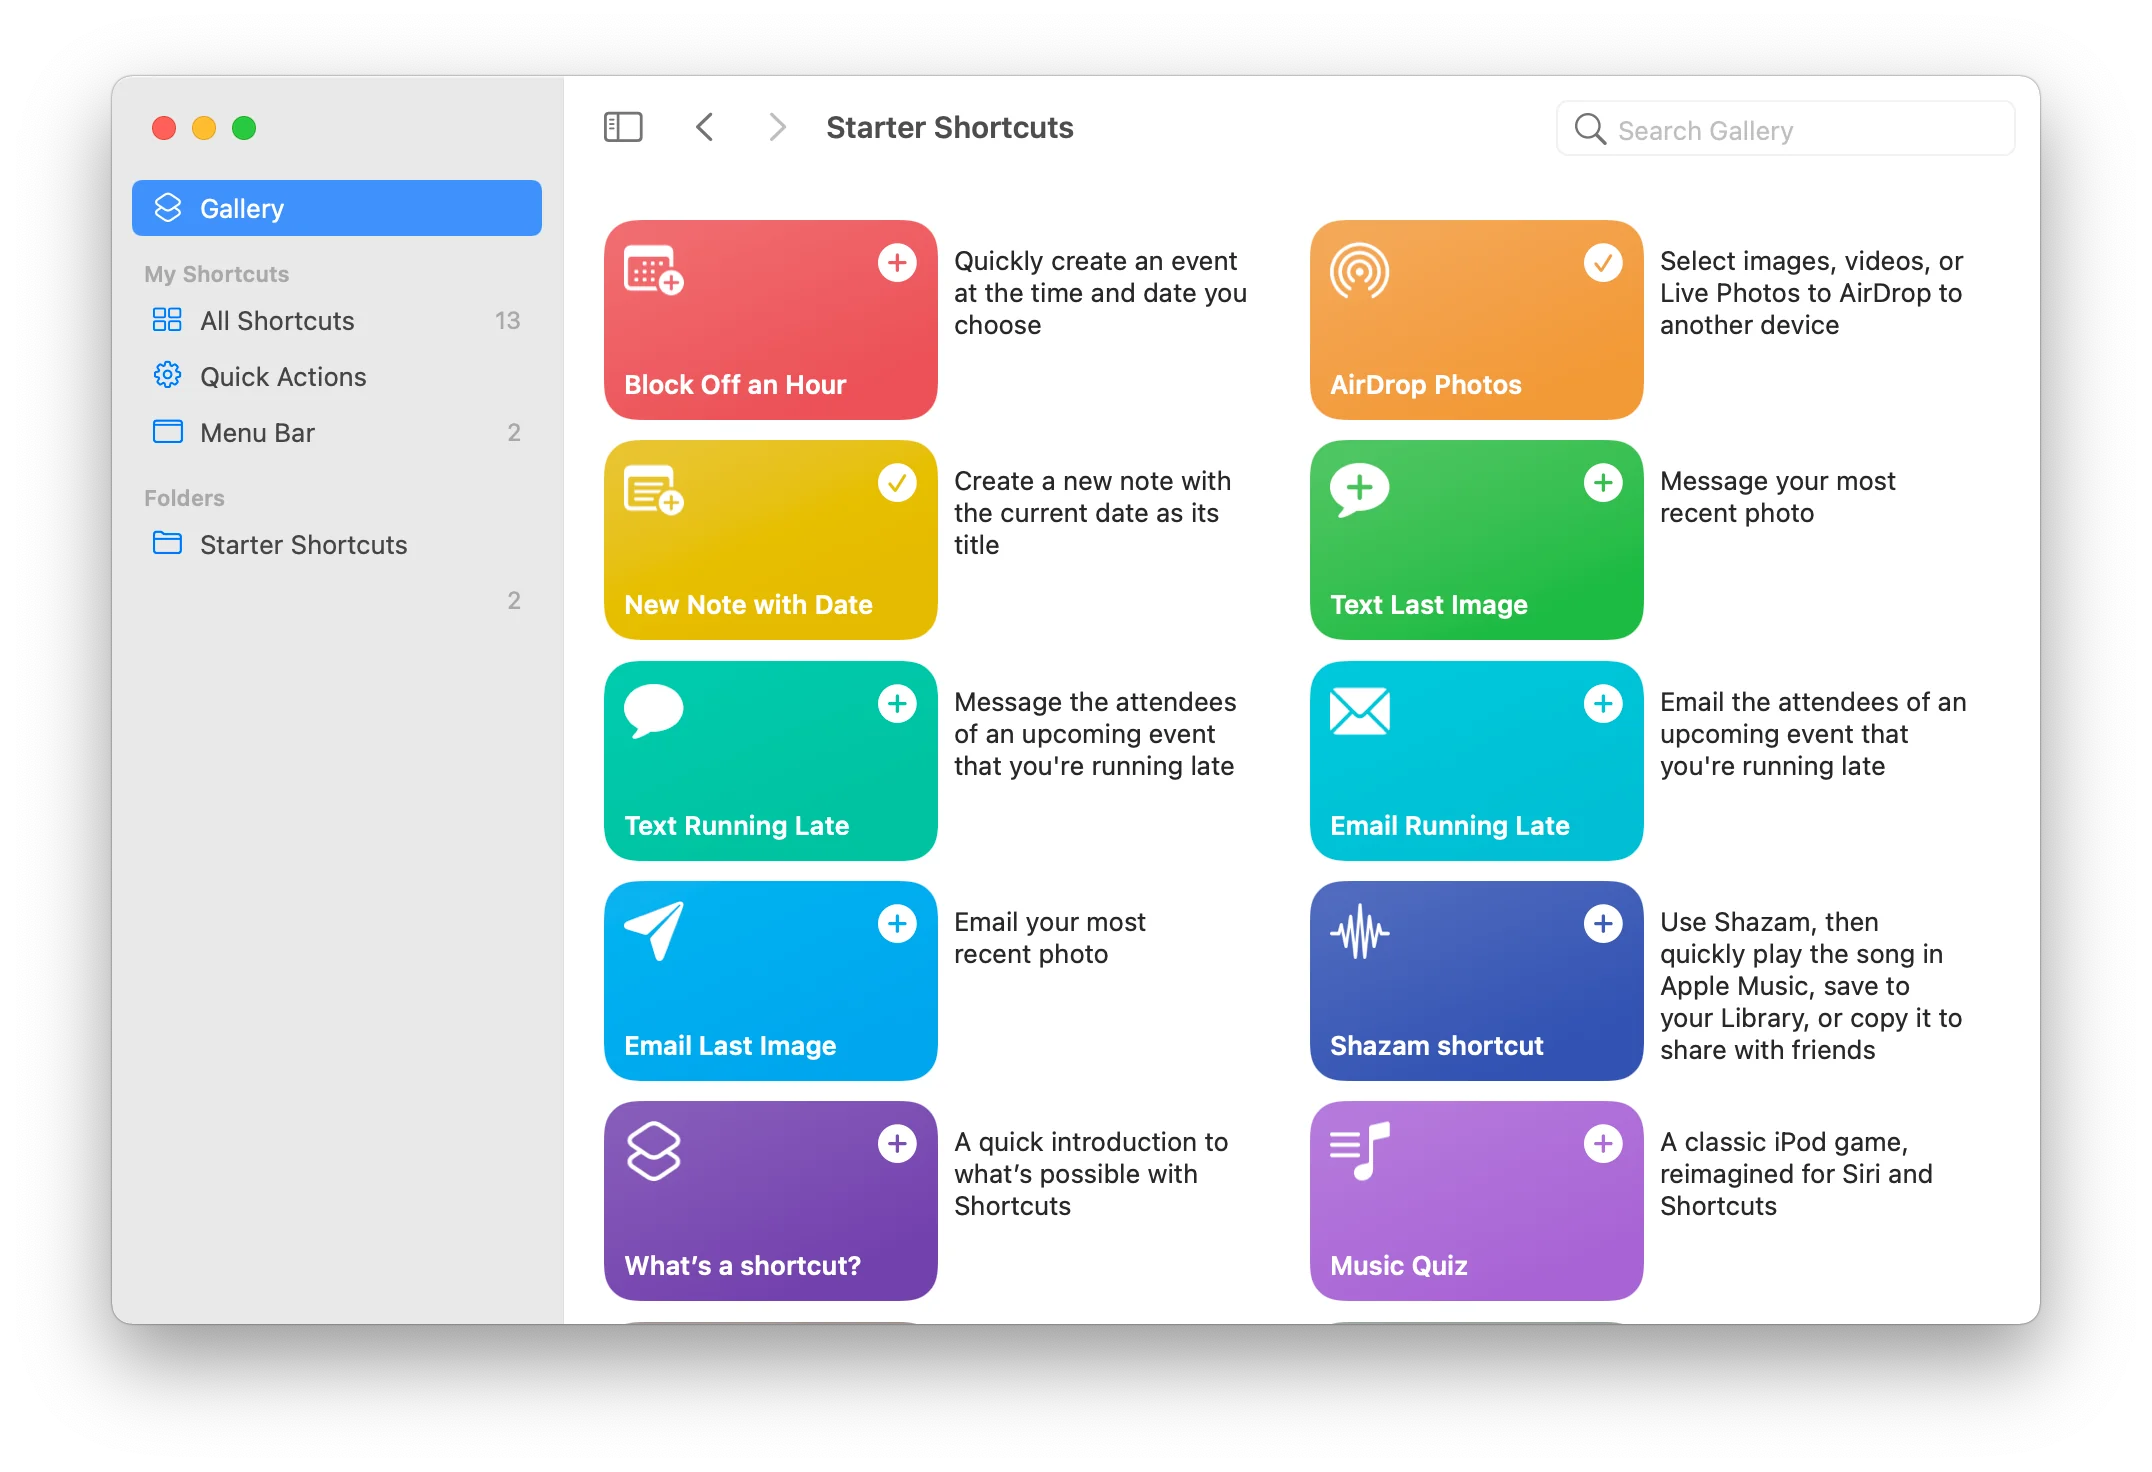Click the envelope icon on Email Running Late
2152x1472 pixels.
point(1359,711)
